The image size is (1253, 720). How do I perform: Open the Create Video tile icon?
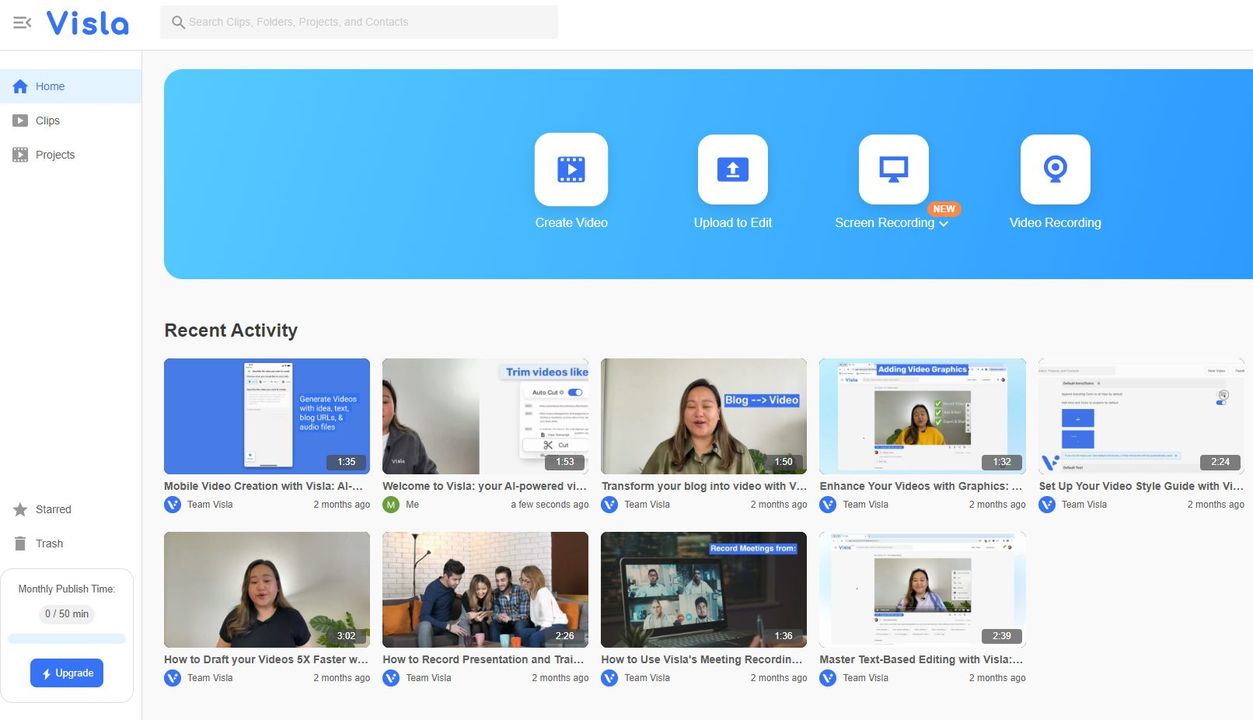(x=571, y=169)
